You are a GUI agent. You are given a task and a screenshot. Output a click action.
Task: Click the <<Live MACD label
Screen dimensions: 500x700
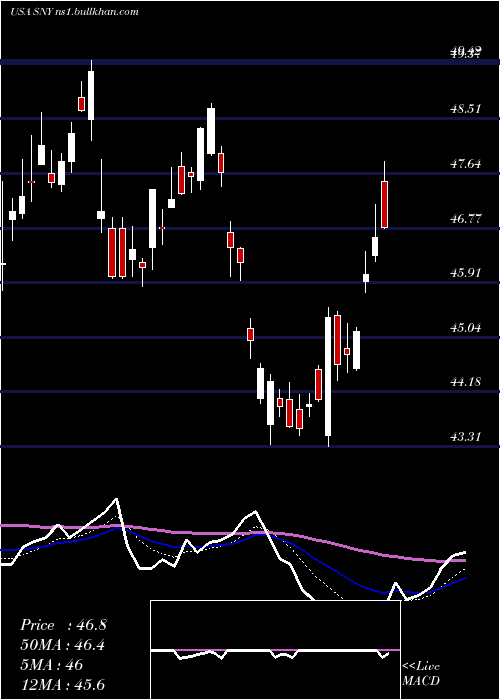pyautogui.click(x=421, y=673)
